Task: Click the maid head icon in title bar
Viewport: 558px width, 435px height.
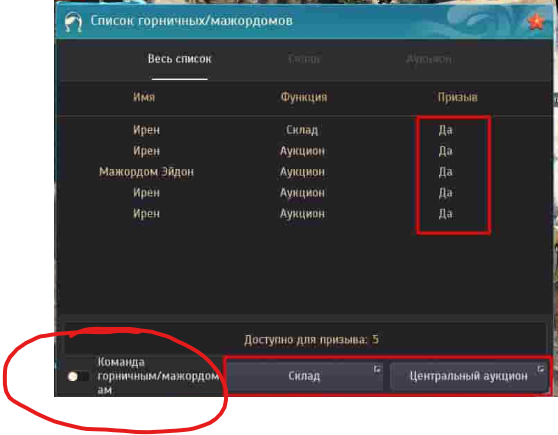Action: pos(74,22)
